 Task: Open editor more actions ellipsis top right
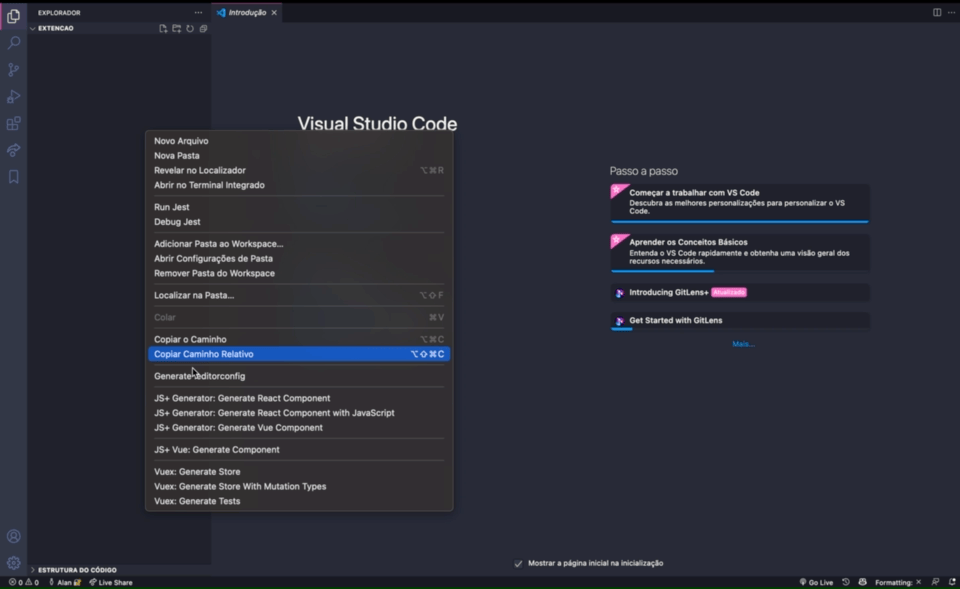pos(951,12)
